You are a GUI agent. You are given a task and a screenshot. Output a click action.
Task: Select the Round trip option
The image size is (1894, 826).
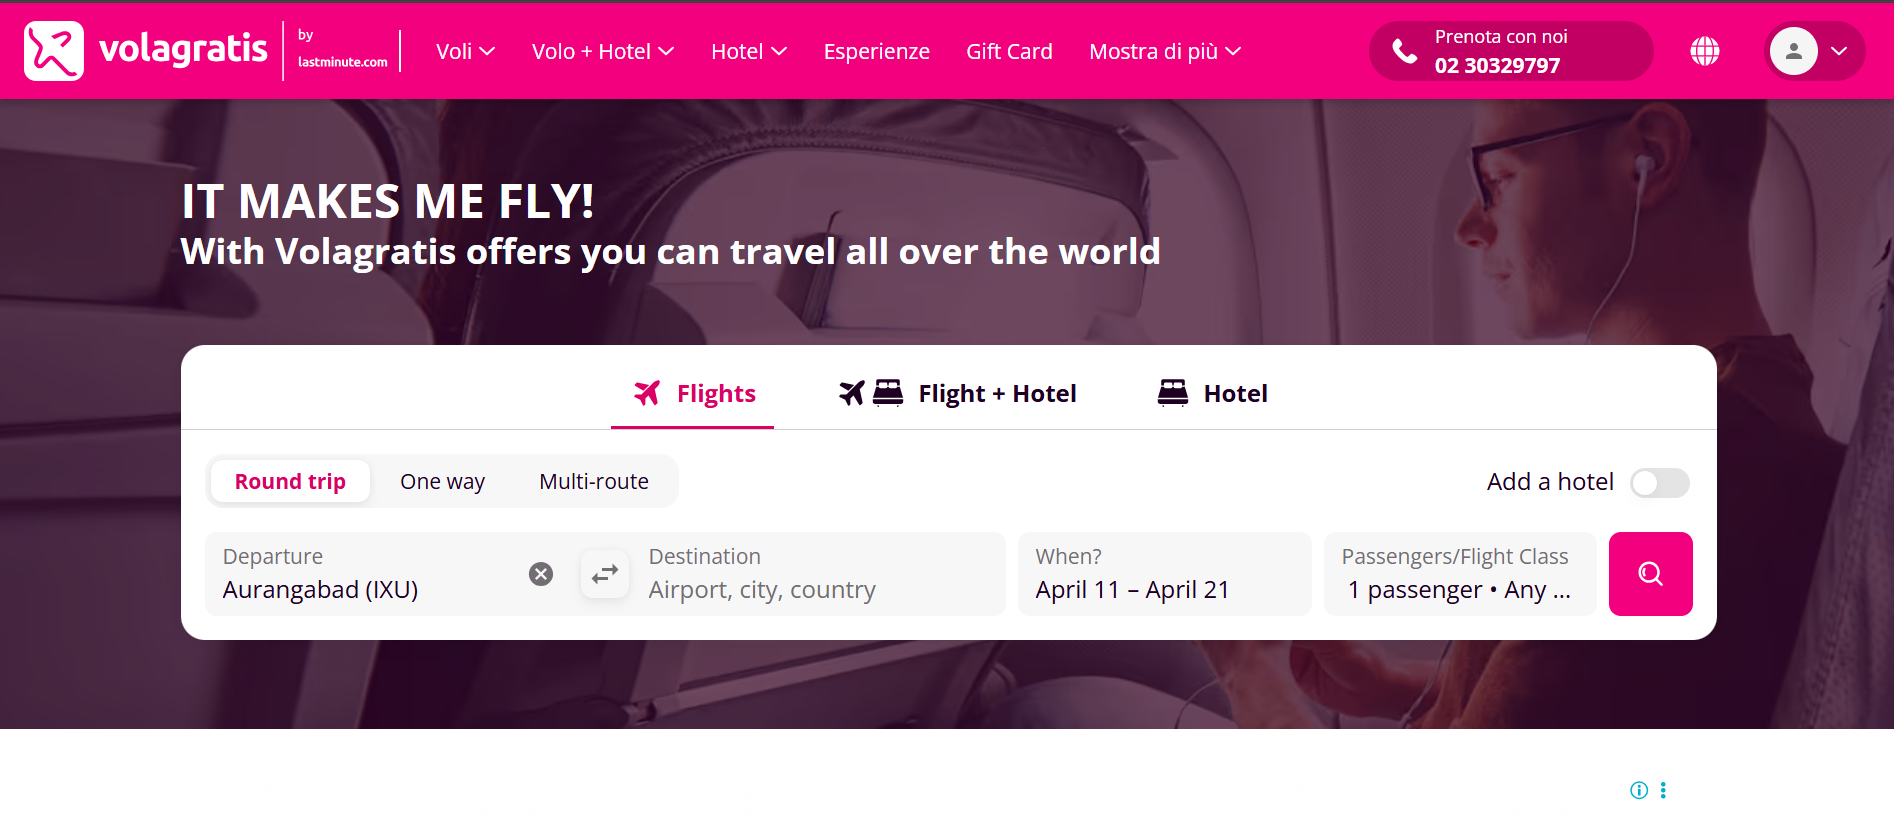(x=290, y=482)
